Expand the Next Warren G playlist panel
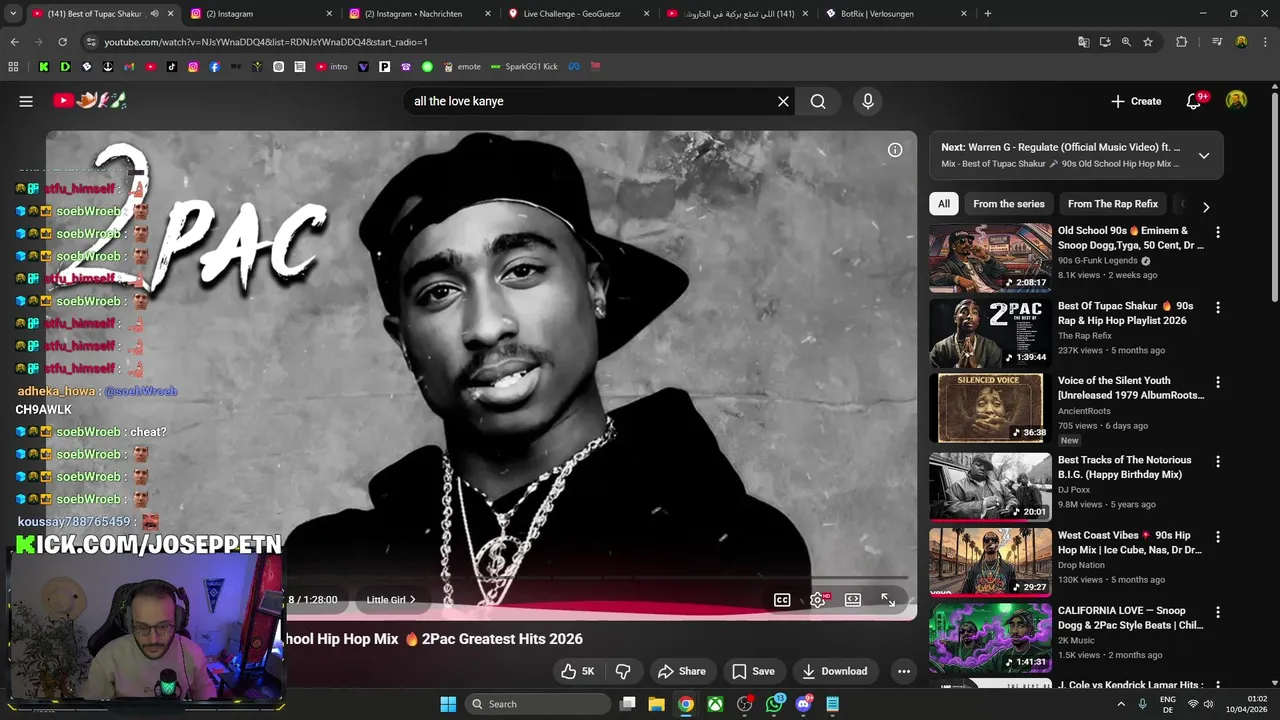The image size is (1280, 720). tap(1204, 155)
